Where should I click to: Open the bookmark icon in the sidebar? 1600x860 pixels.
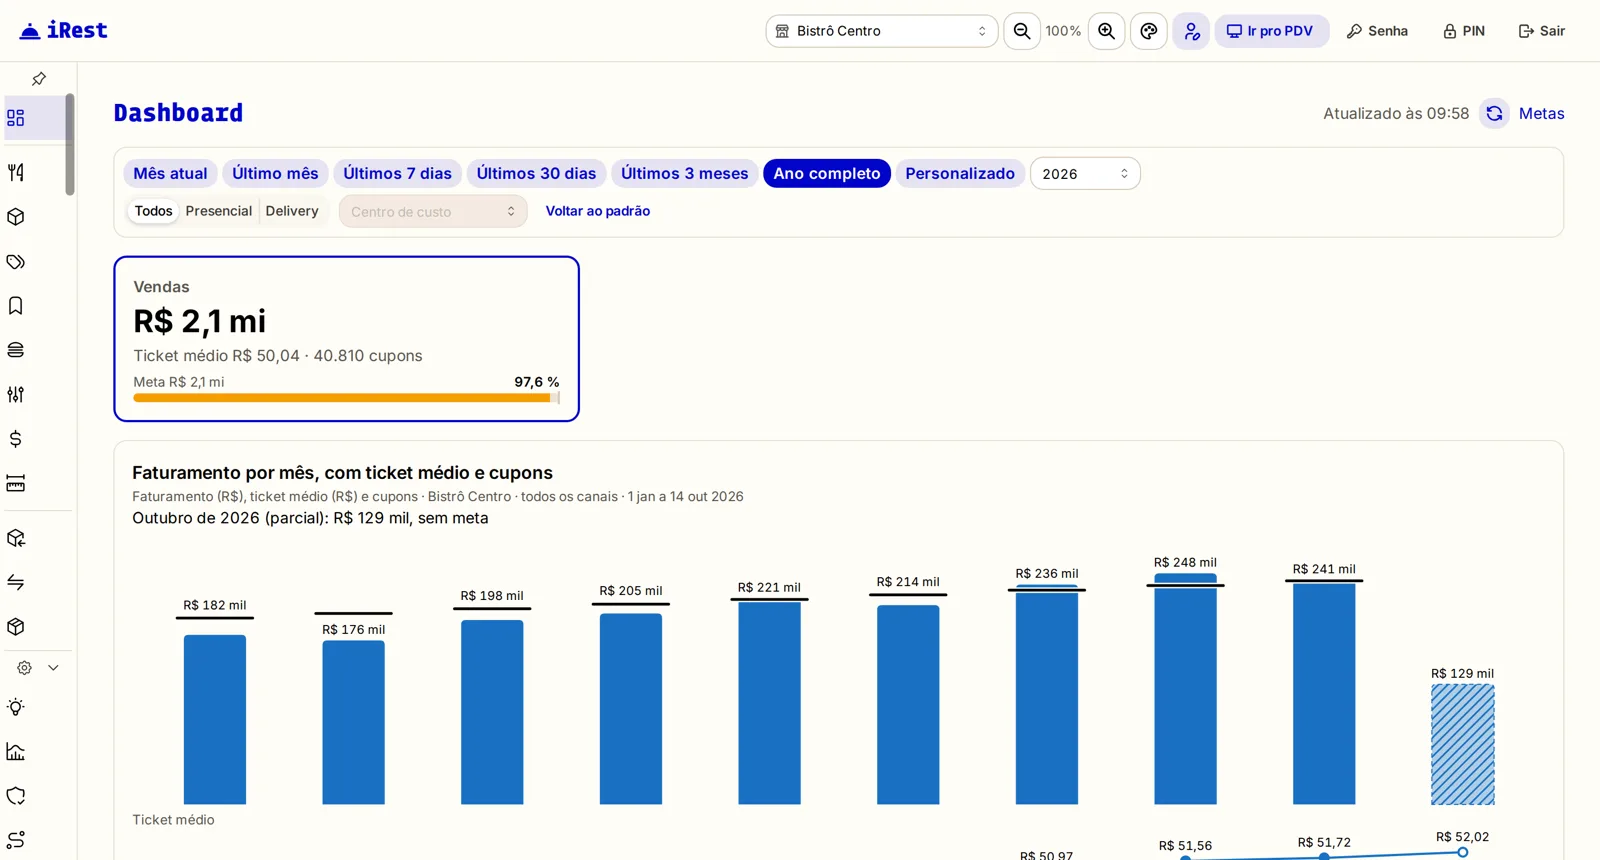[x=16, y=306]
